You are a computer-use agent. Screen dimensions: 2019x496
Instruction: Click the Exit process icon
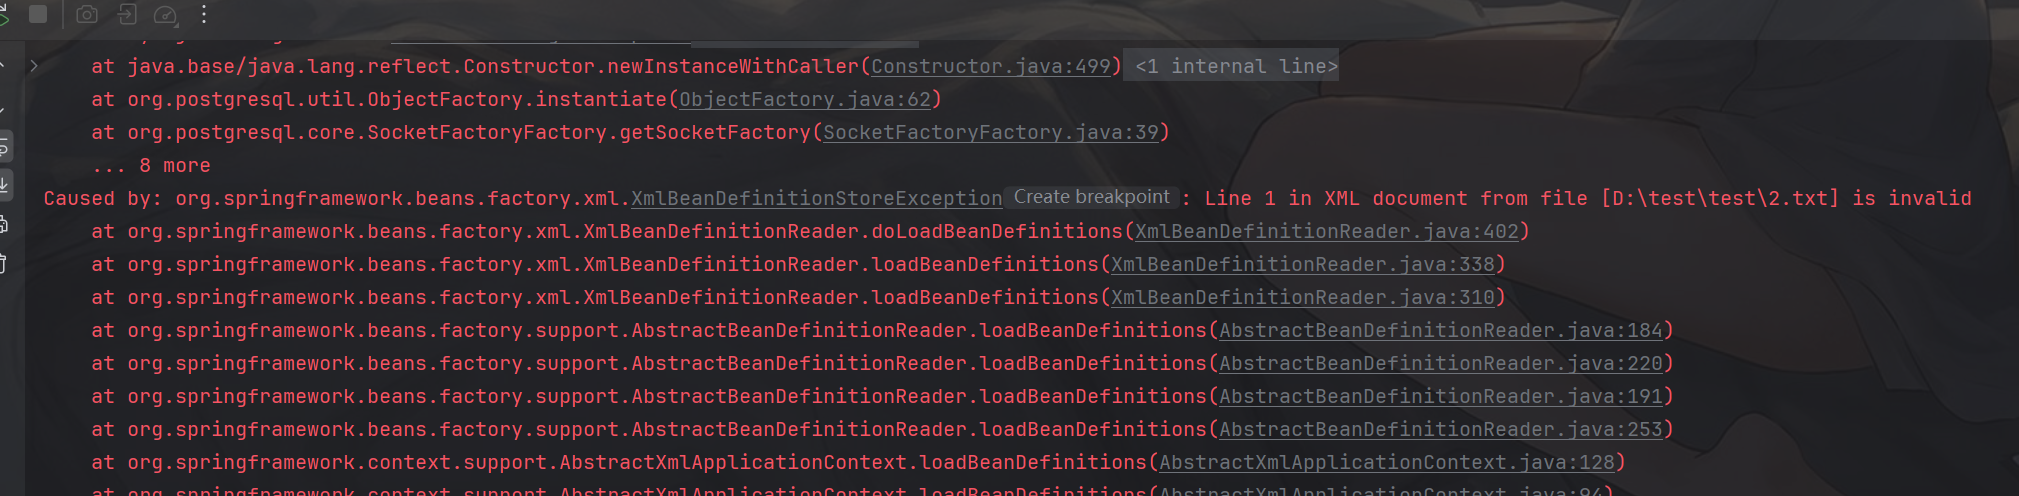point(127,14)
